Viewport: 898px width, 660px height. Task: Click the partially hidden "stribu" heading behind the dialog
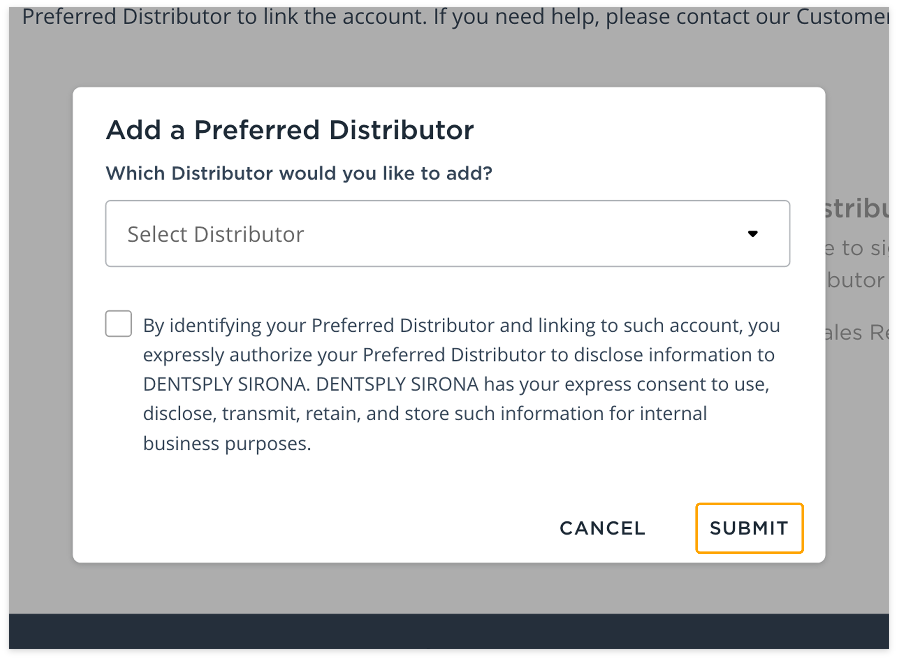pos(856,209)
